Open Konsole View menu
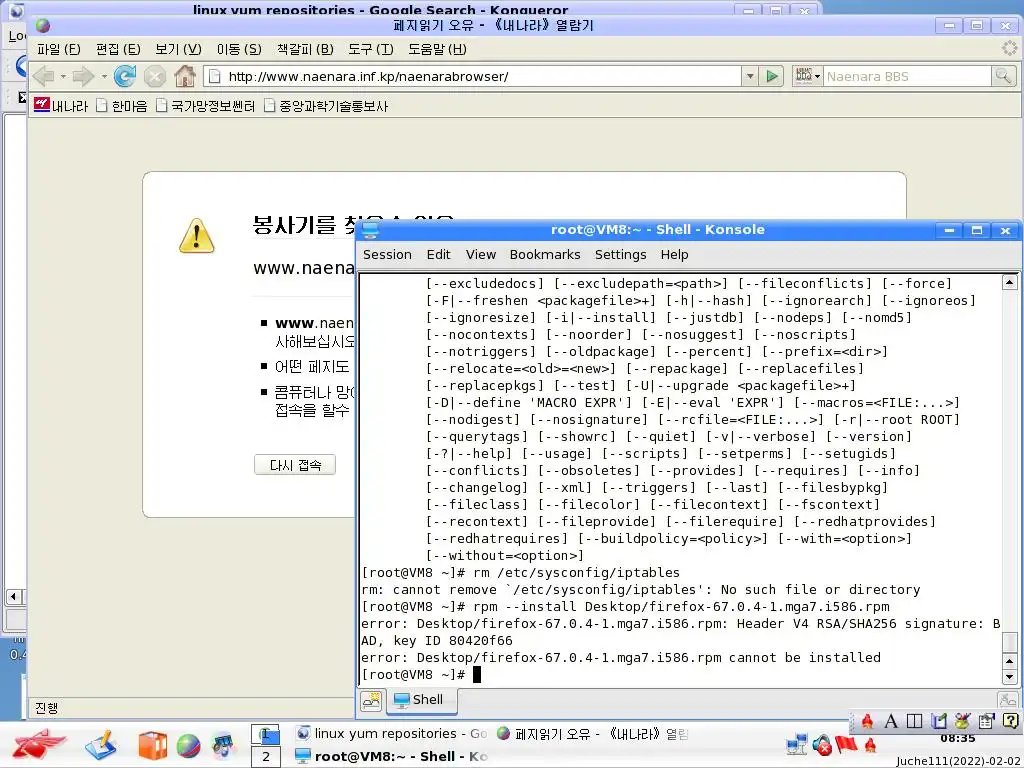 point(481,255)
